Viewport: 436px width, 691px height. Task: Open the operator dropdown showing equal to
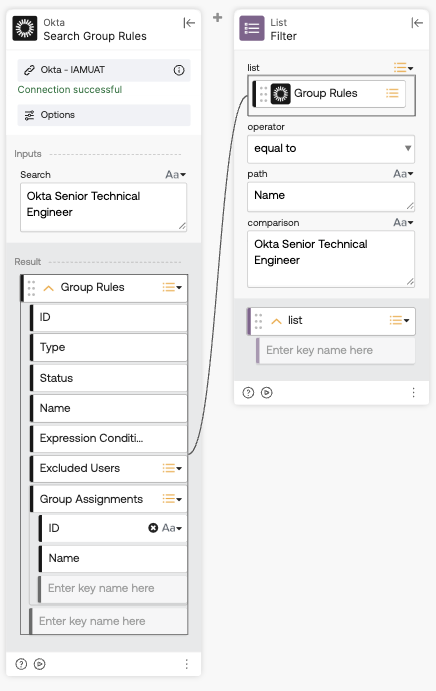tap(331, 149)
